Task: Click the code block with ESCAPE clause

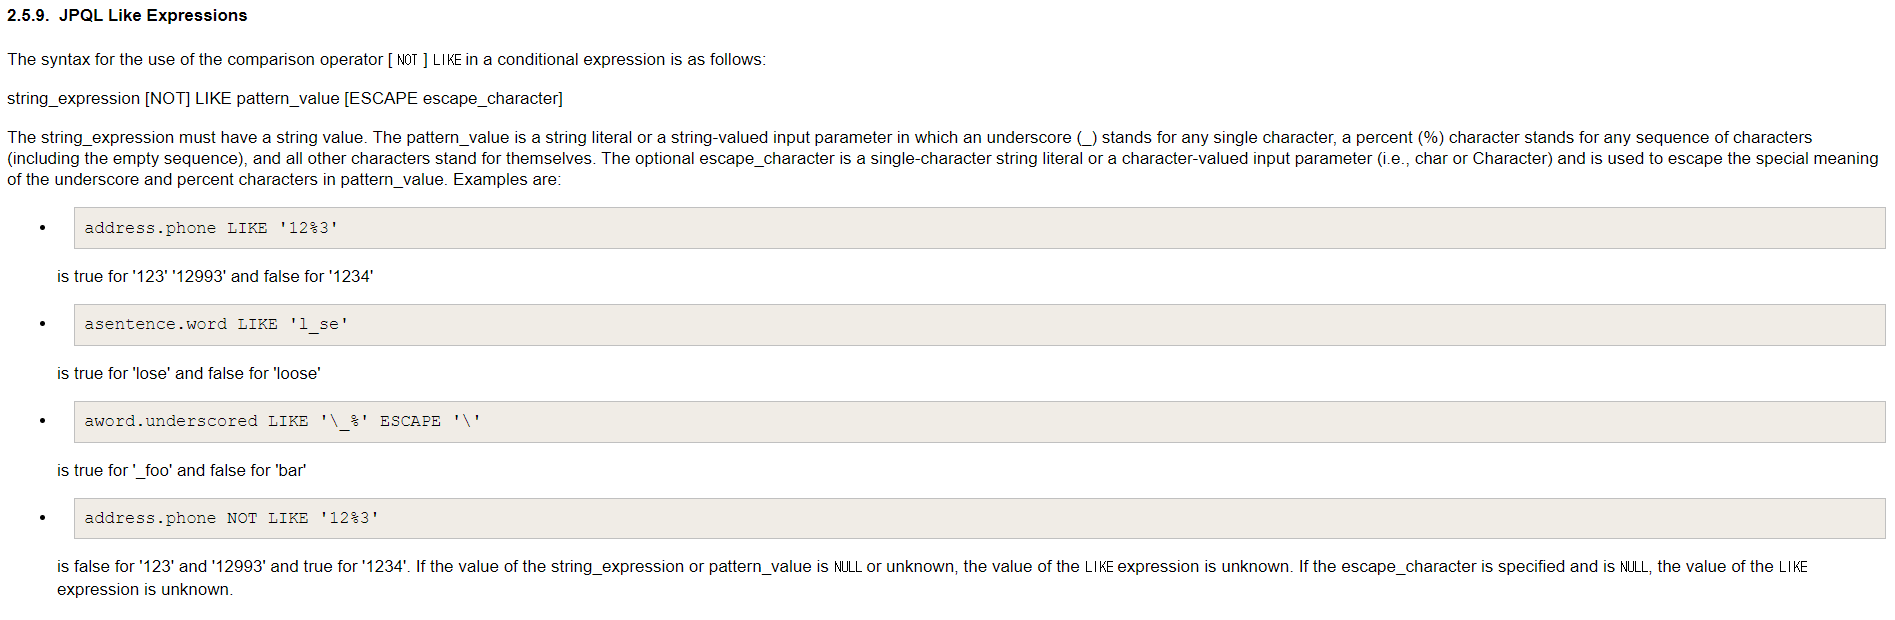Action: [979, 422]
